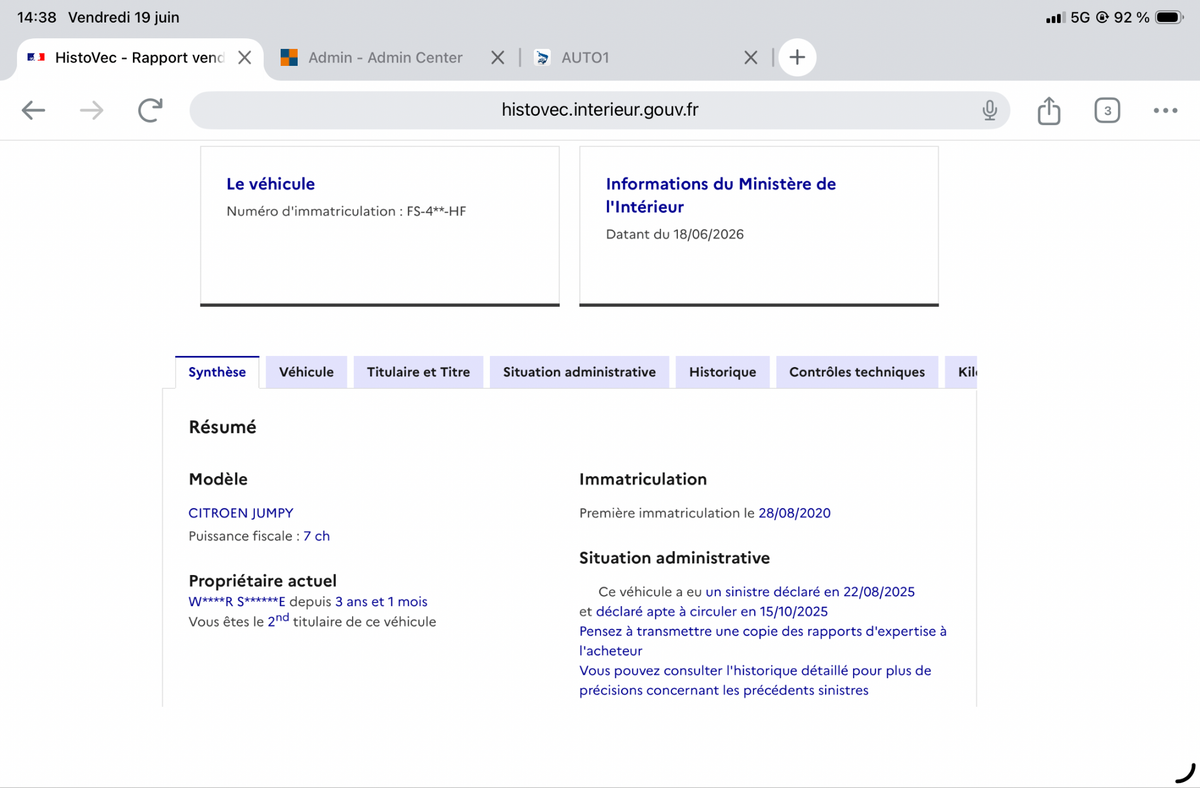1200x788 pixels.
Task: Click the historique détaillé sinistres link text
Action: pos(755,680)
